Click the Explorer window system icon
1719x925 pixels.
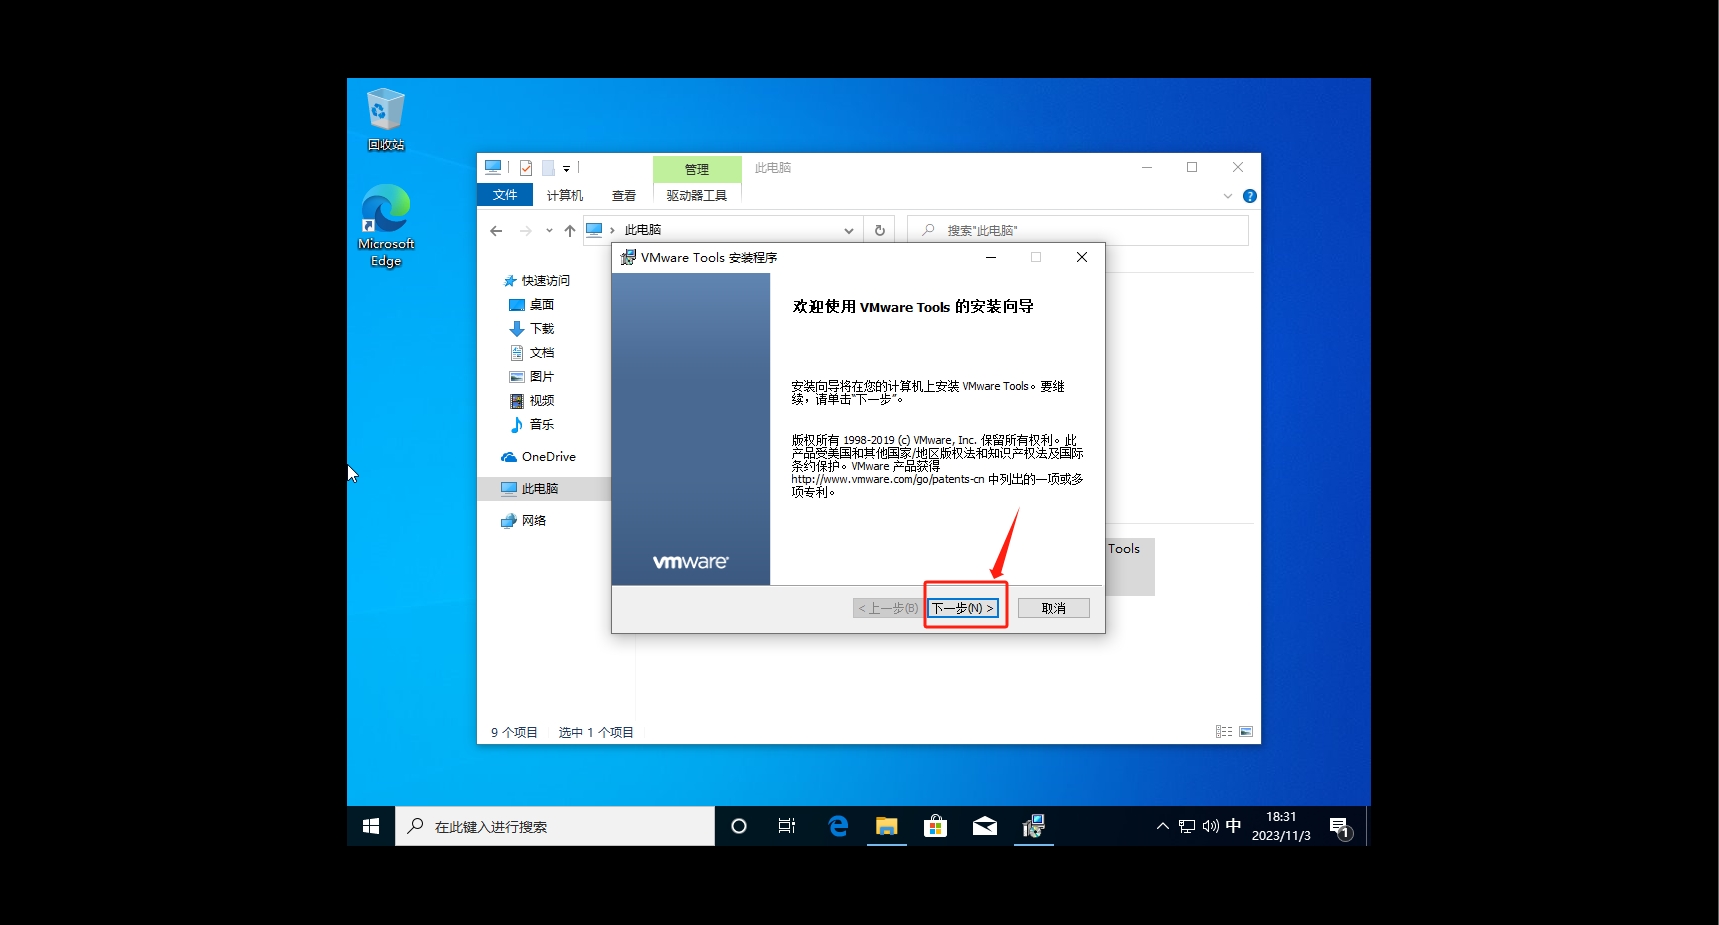(493, 167)
